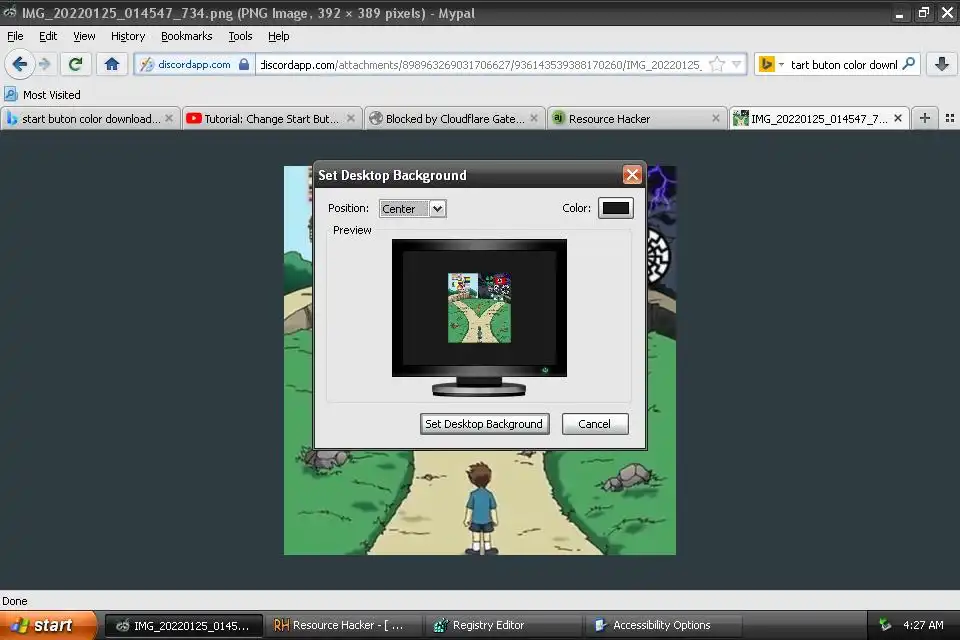Open the Position dropdown set to Center
960x640 pixels.
click(413, 209)
